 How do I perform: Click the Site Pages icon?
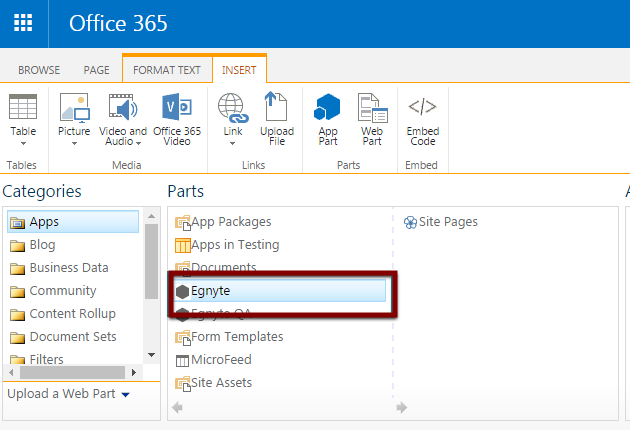tap(410, 222)
